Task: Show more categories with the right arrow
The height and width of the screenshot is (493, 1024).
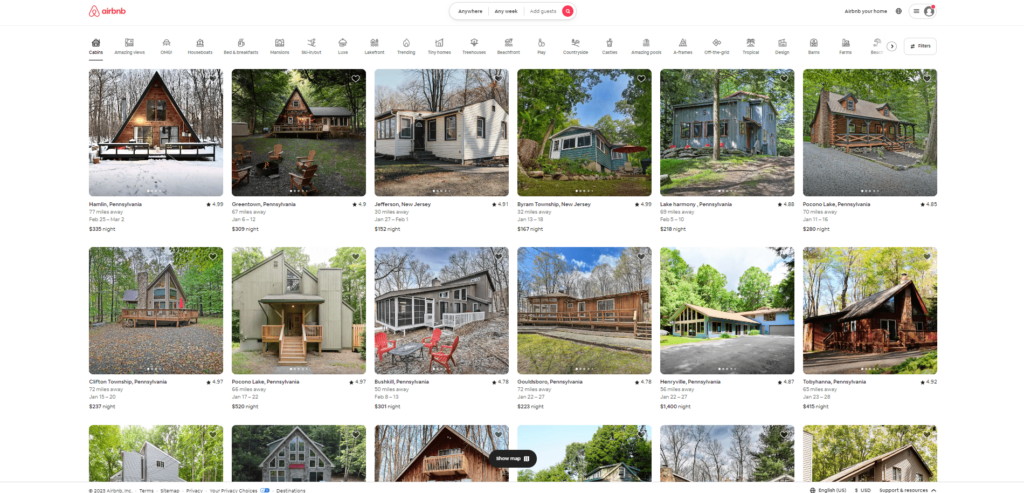Action: coord(892,46)
